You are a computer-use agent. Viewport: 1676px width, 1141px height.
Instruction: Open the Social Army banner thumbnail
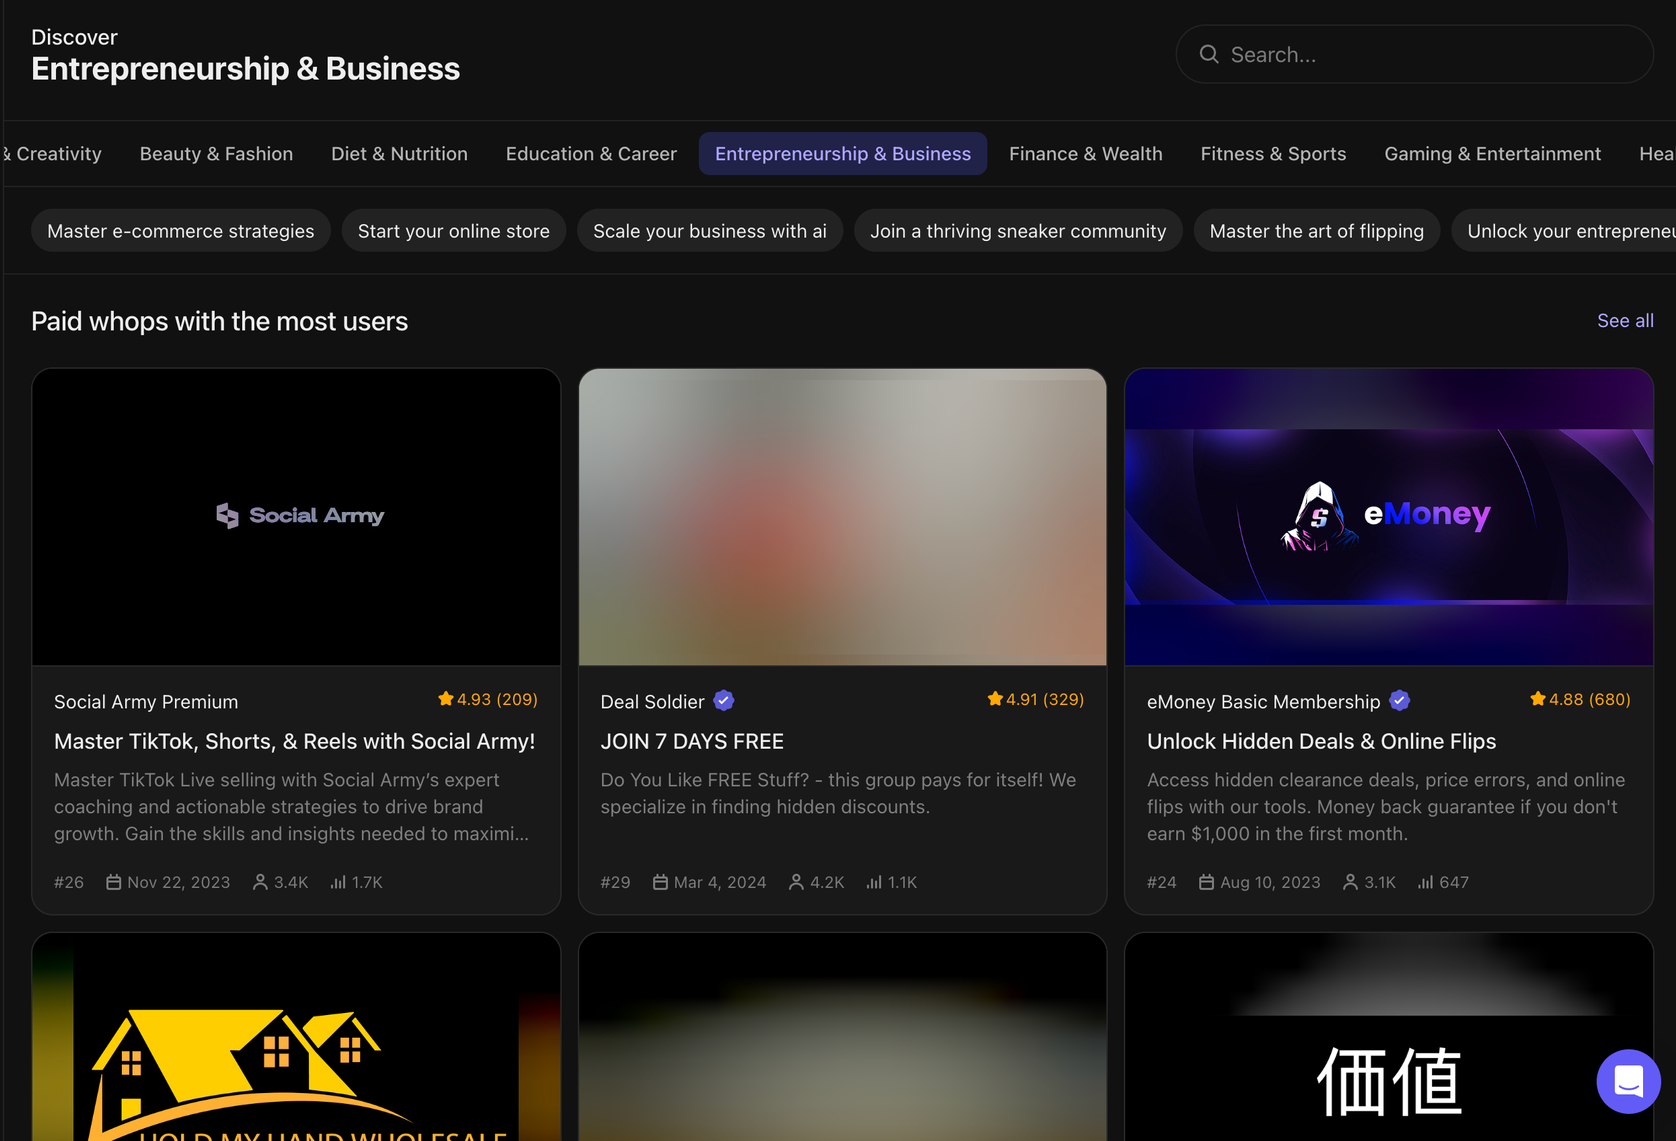click(x=296, y=517)
